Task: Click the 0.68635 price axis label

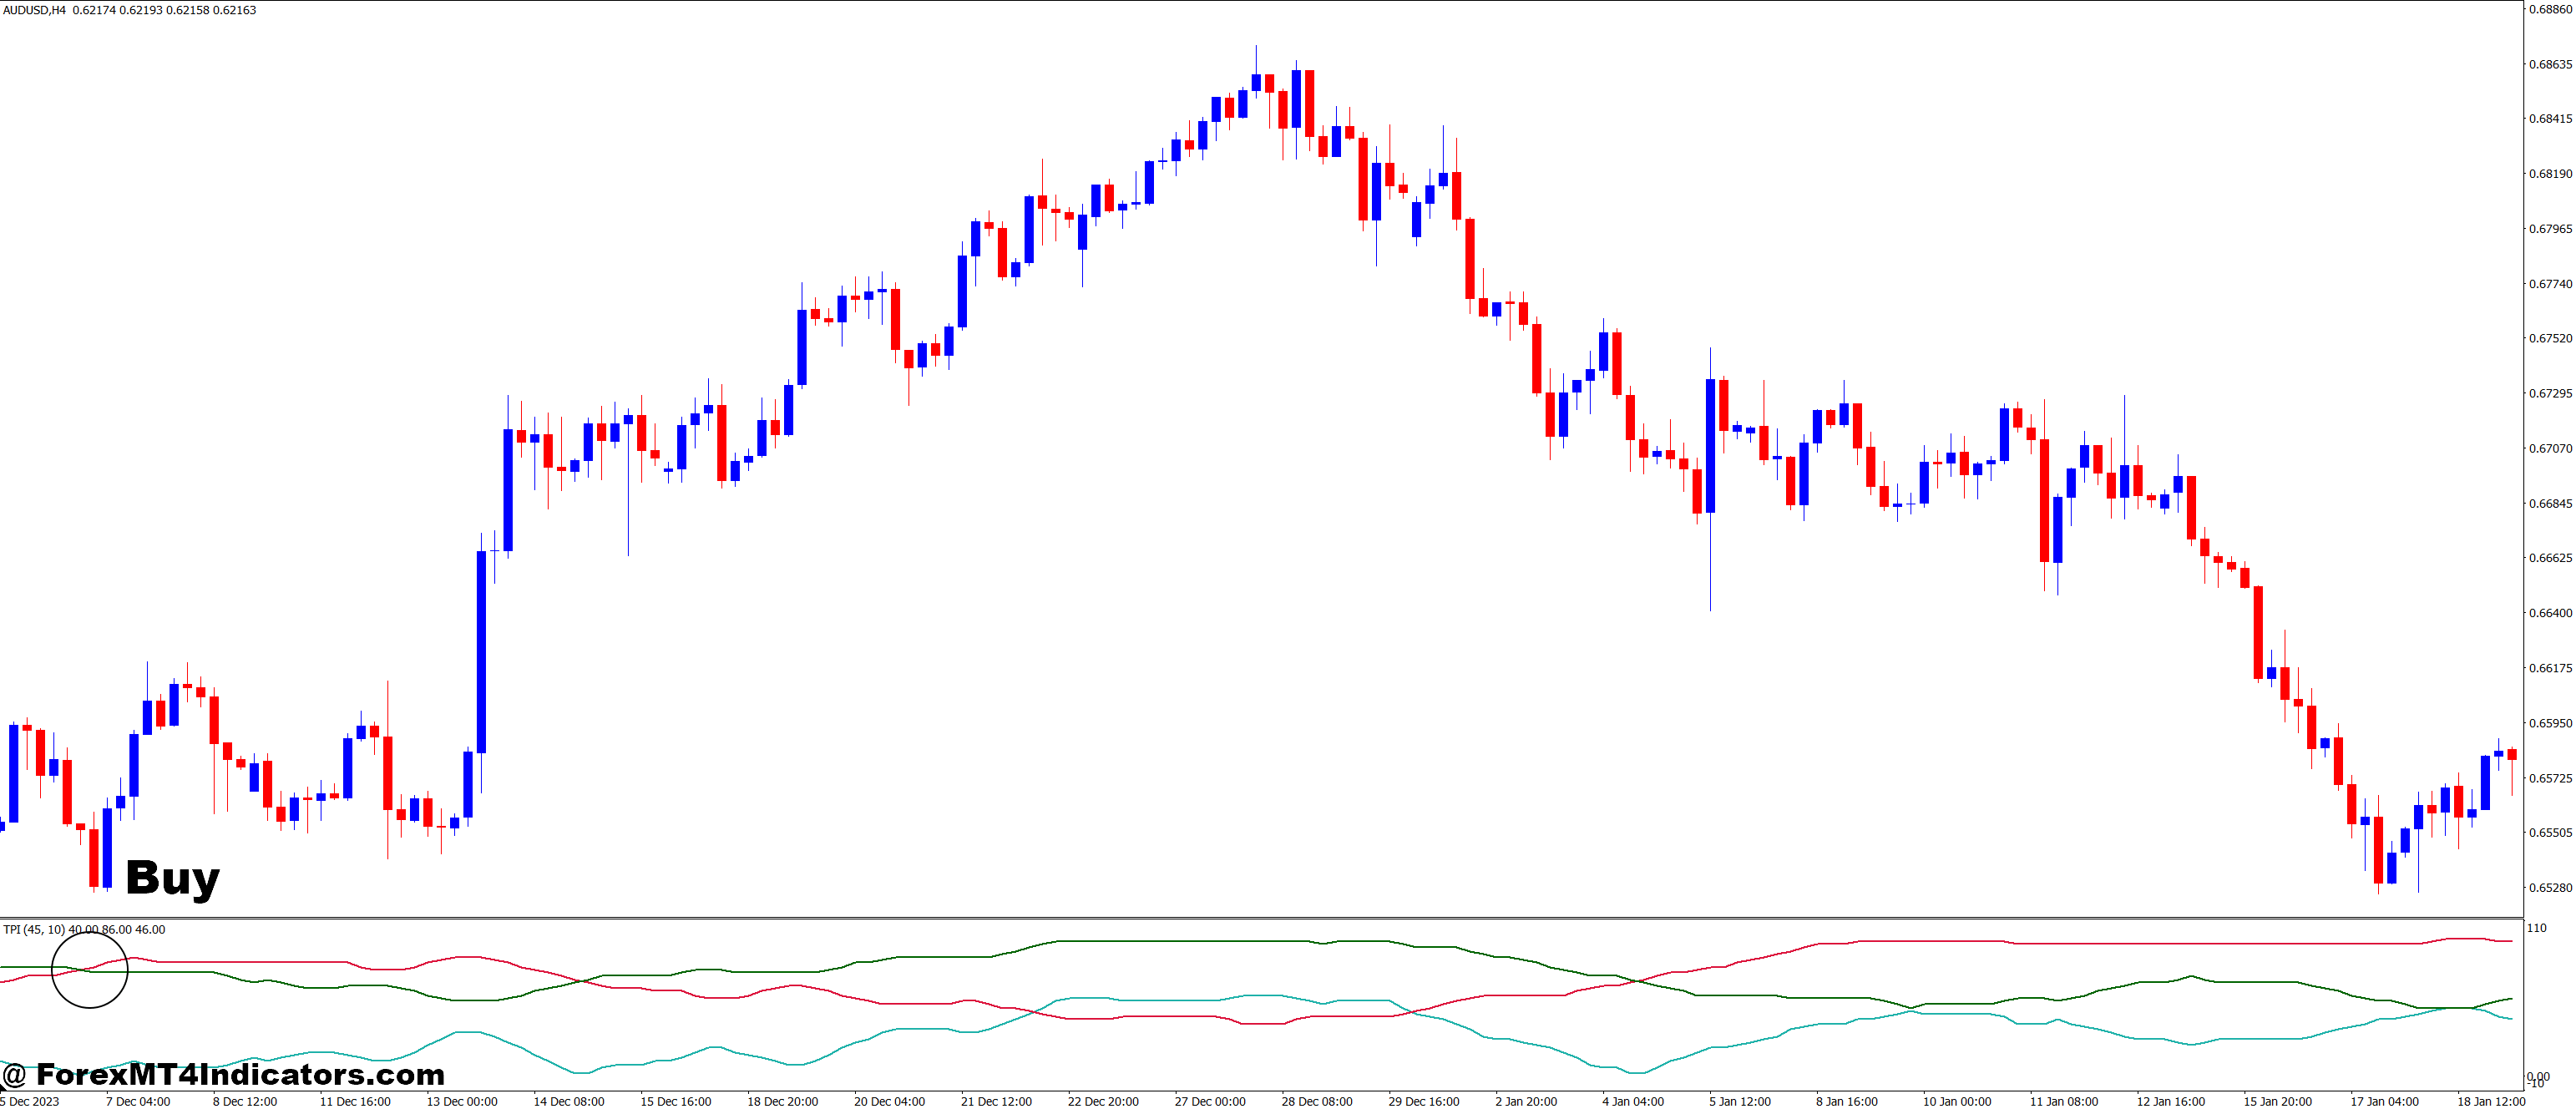Action: click(x=2549, y=64)
